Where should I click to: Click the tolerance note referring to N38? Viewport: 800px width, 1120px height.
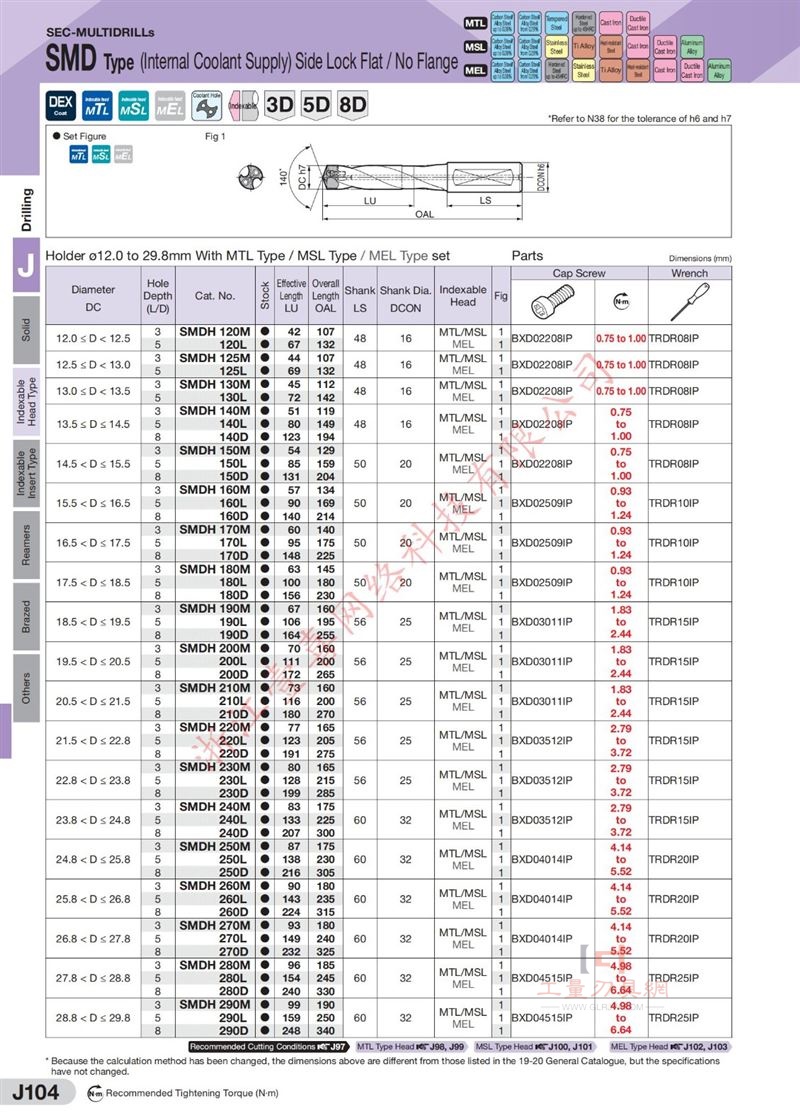[x=640, y=119]
